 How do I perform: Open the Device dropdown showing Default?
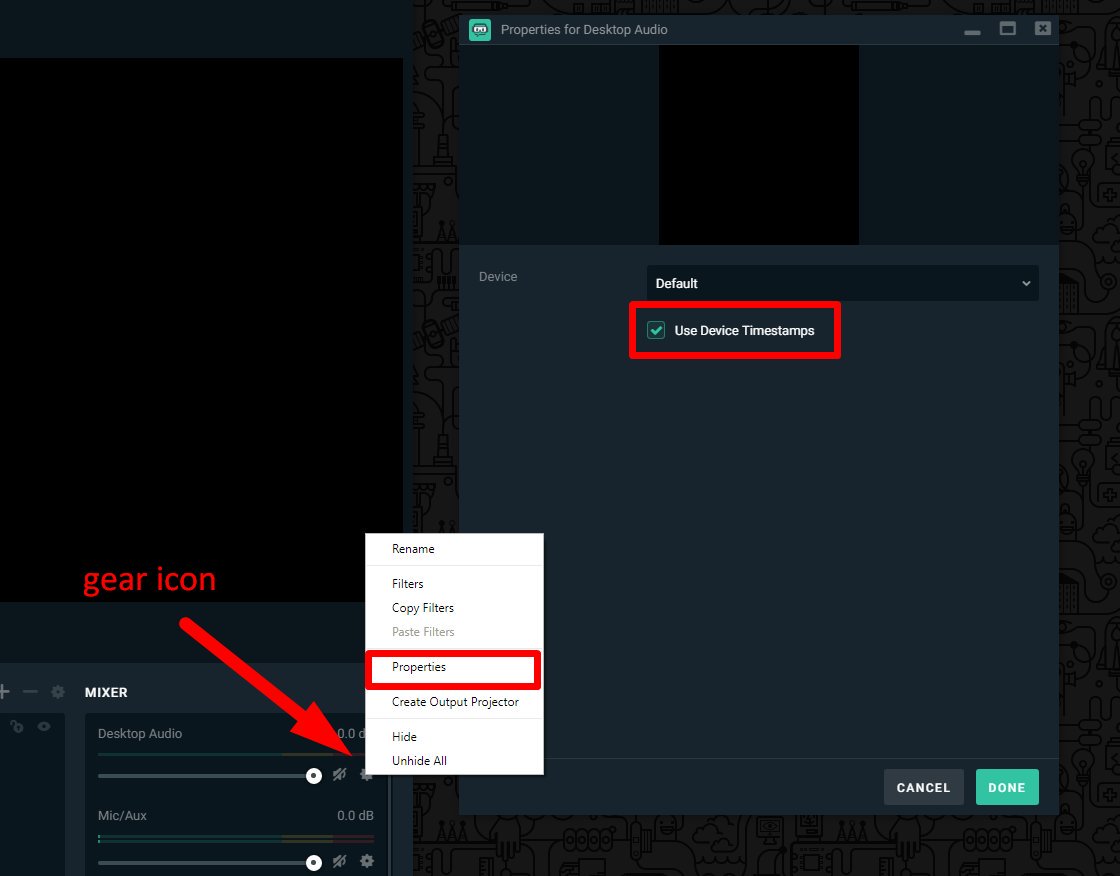point(842,283)
